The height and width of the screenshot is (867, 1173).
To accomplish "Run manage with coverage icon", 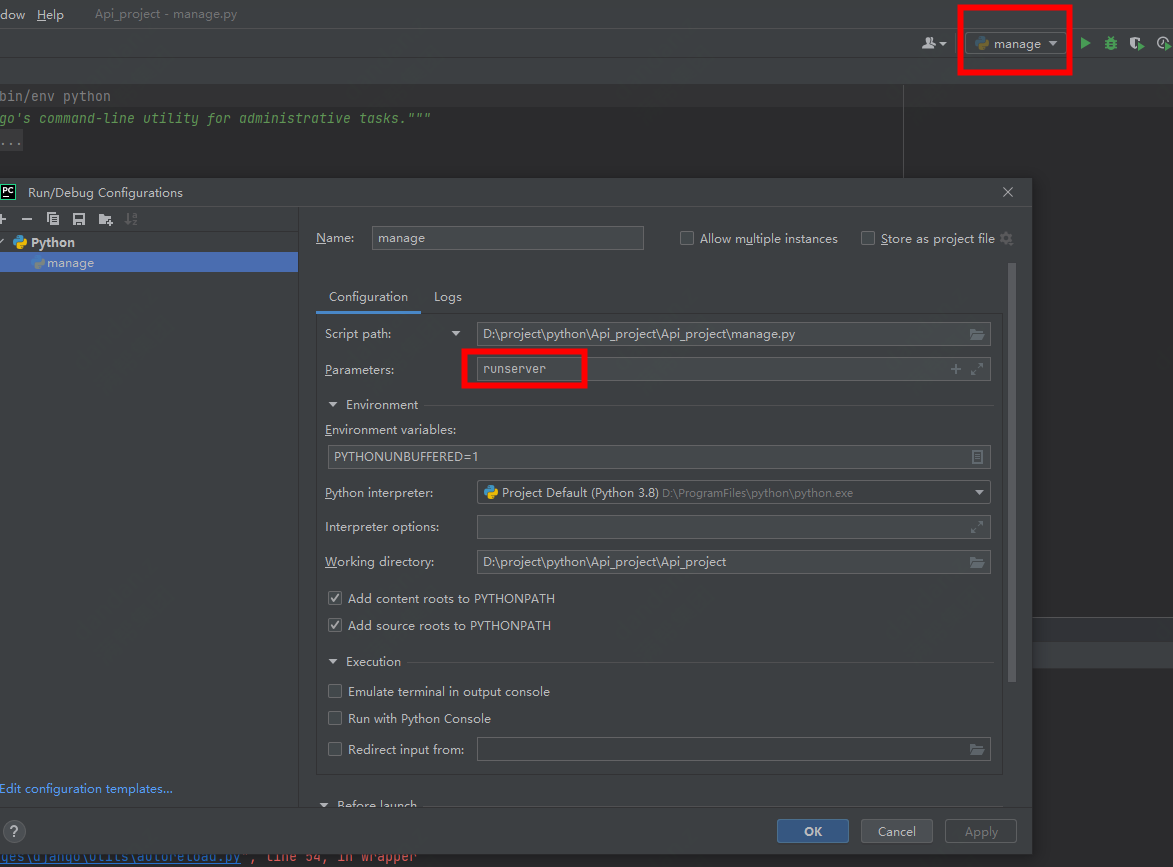I will (1137, 43).
